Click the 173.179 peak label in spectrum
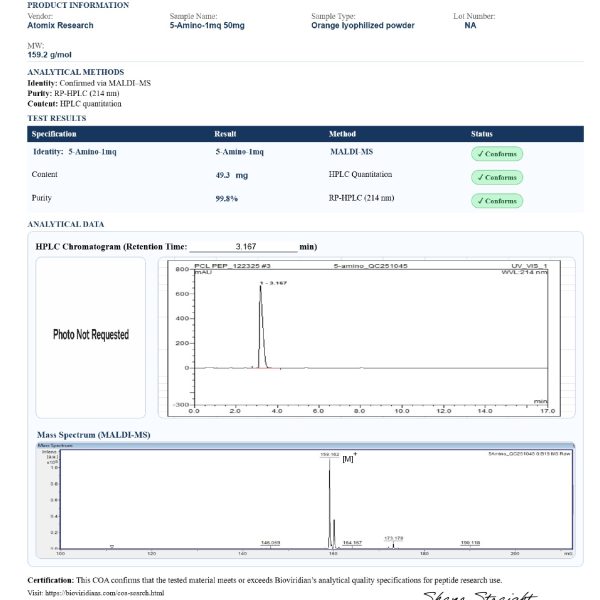 393,538
